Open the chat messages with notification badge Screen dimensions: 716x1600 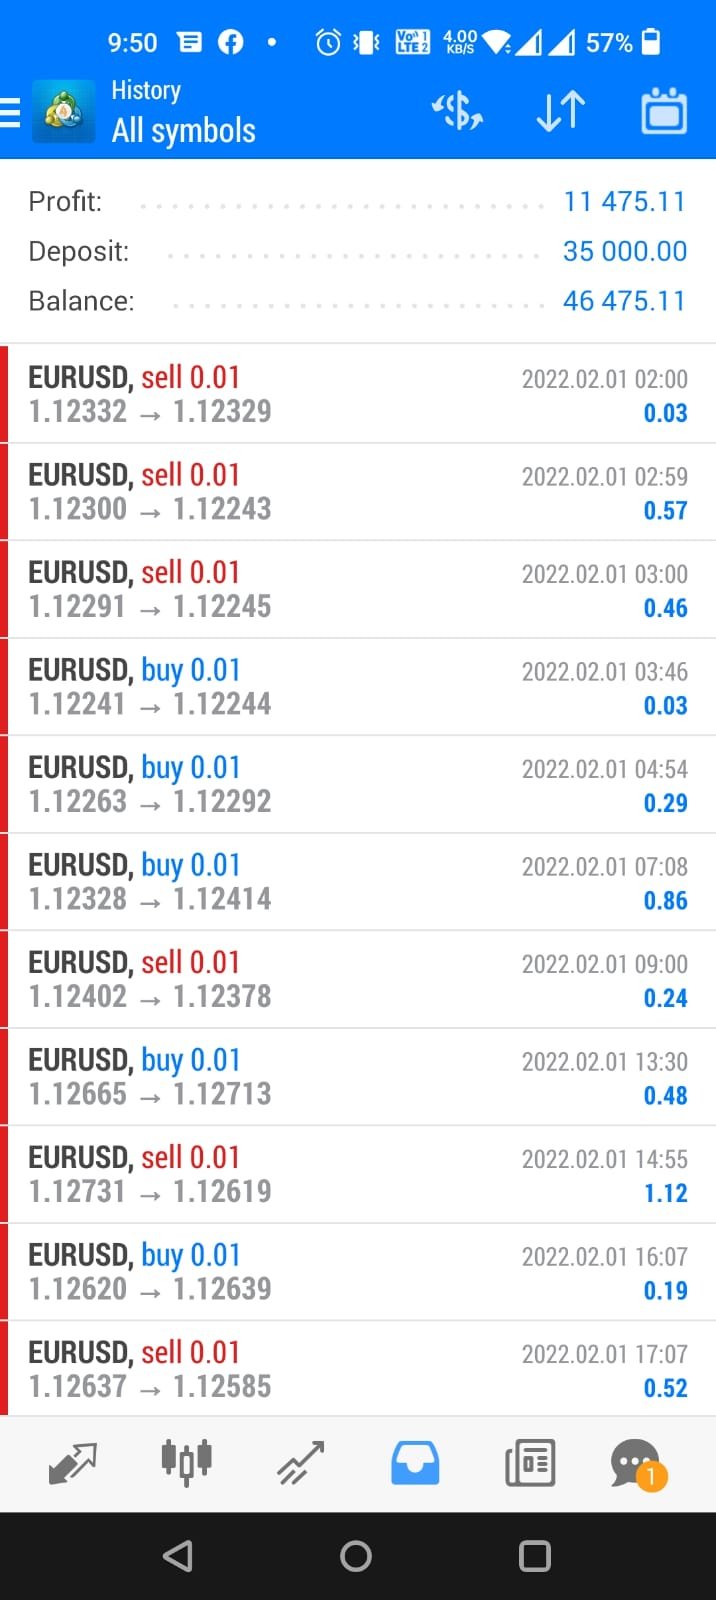(636, 1464)
